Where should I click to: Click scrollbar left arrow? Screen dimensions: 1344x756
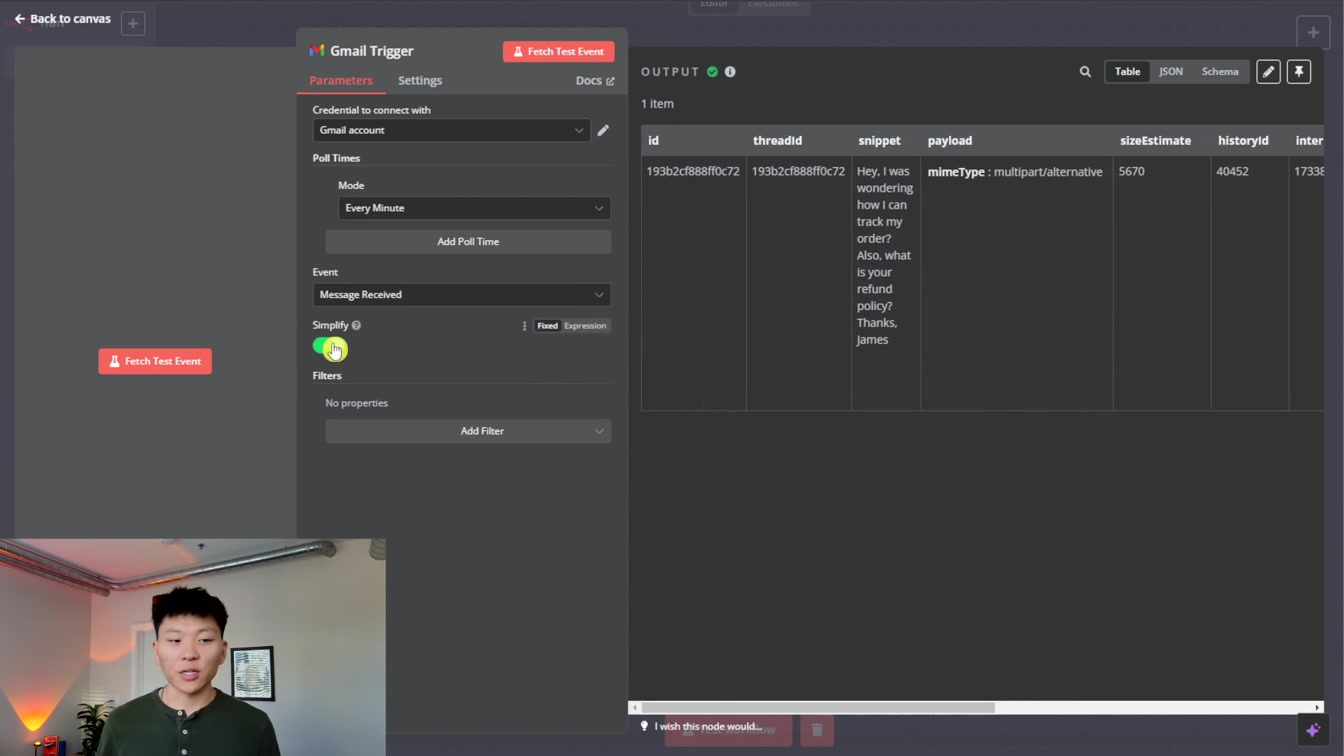635,707
